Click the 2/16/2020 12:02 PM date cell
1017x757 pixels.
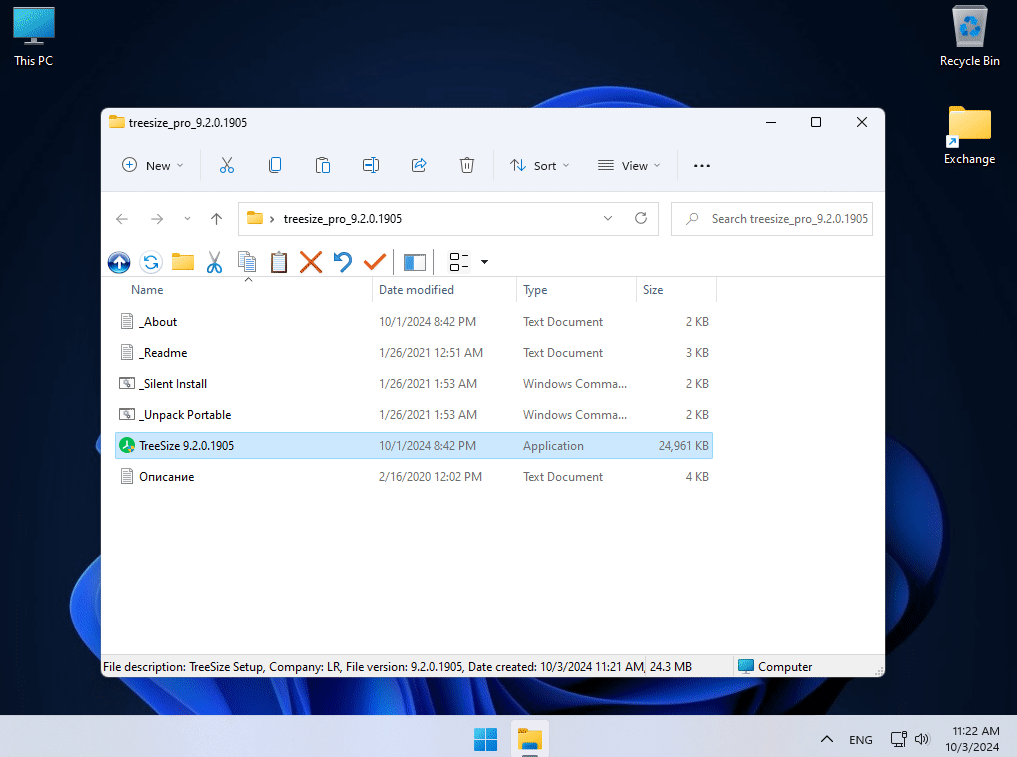[430, 477]
